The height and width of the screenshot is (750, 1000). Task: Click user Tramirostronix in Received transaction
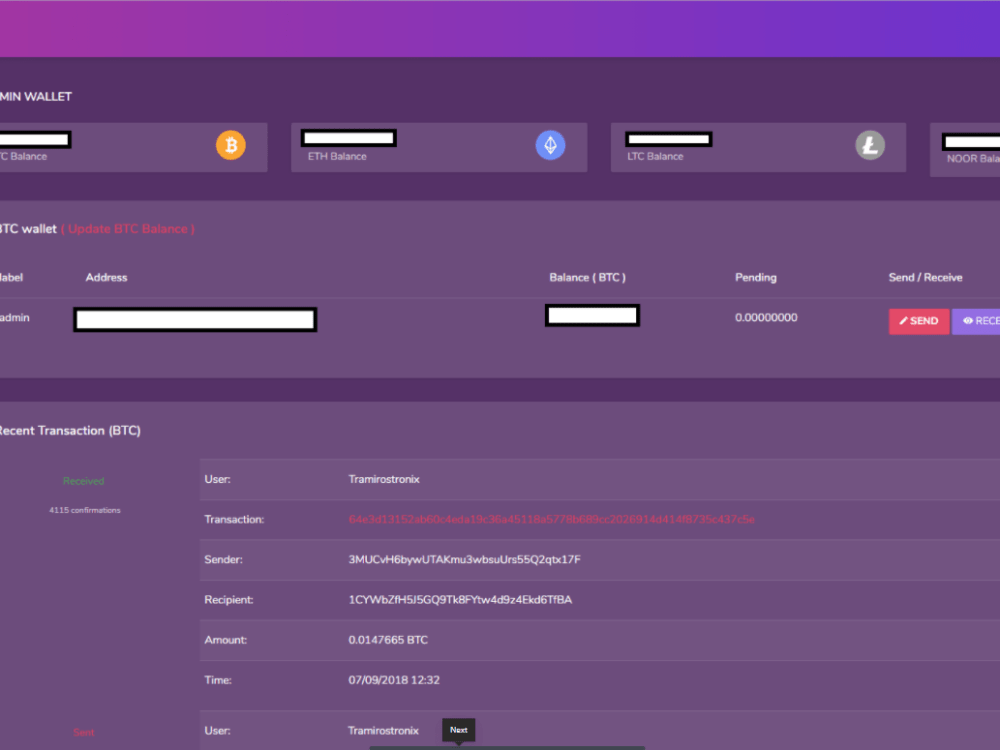coord(384,479)
